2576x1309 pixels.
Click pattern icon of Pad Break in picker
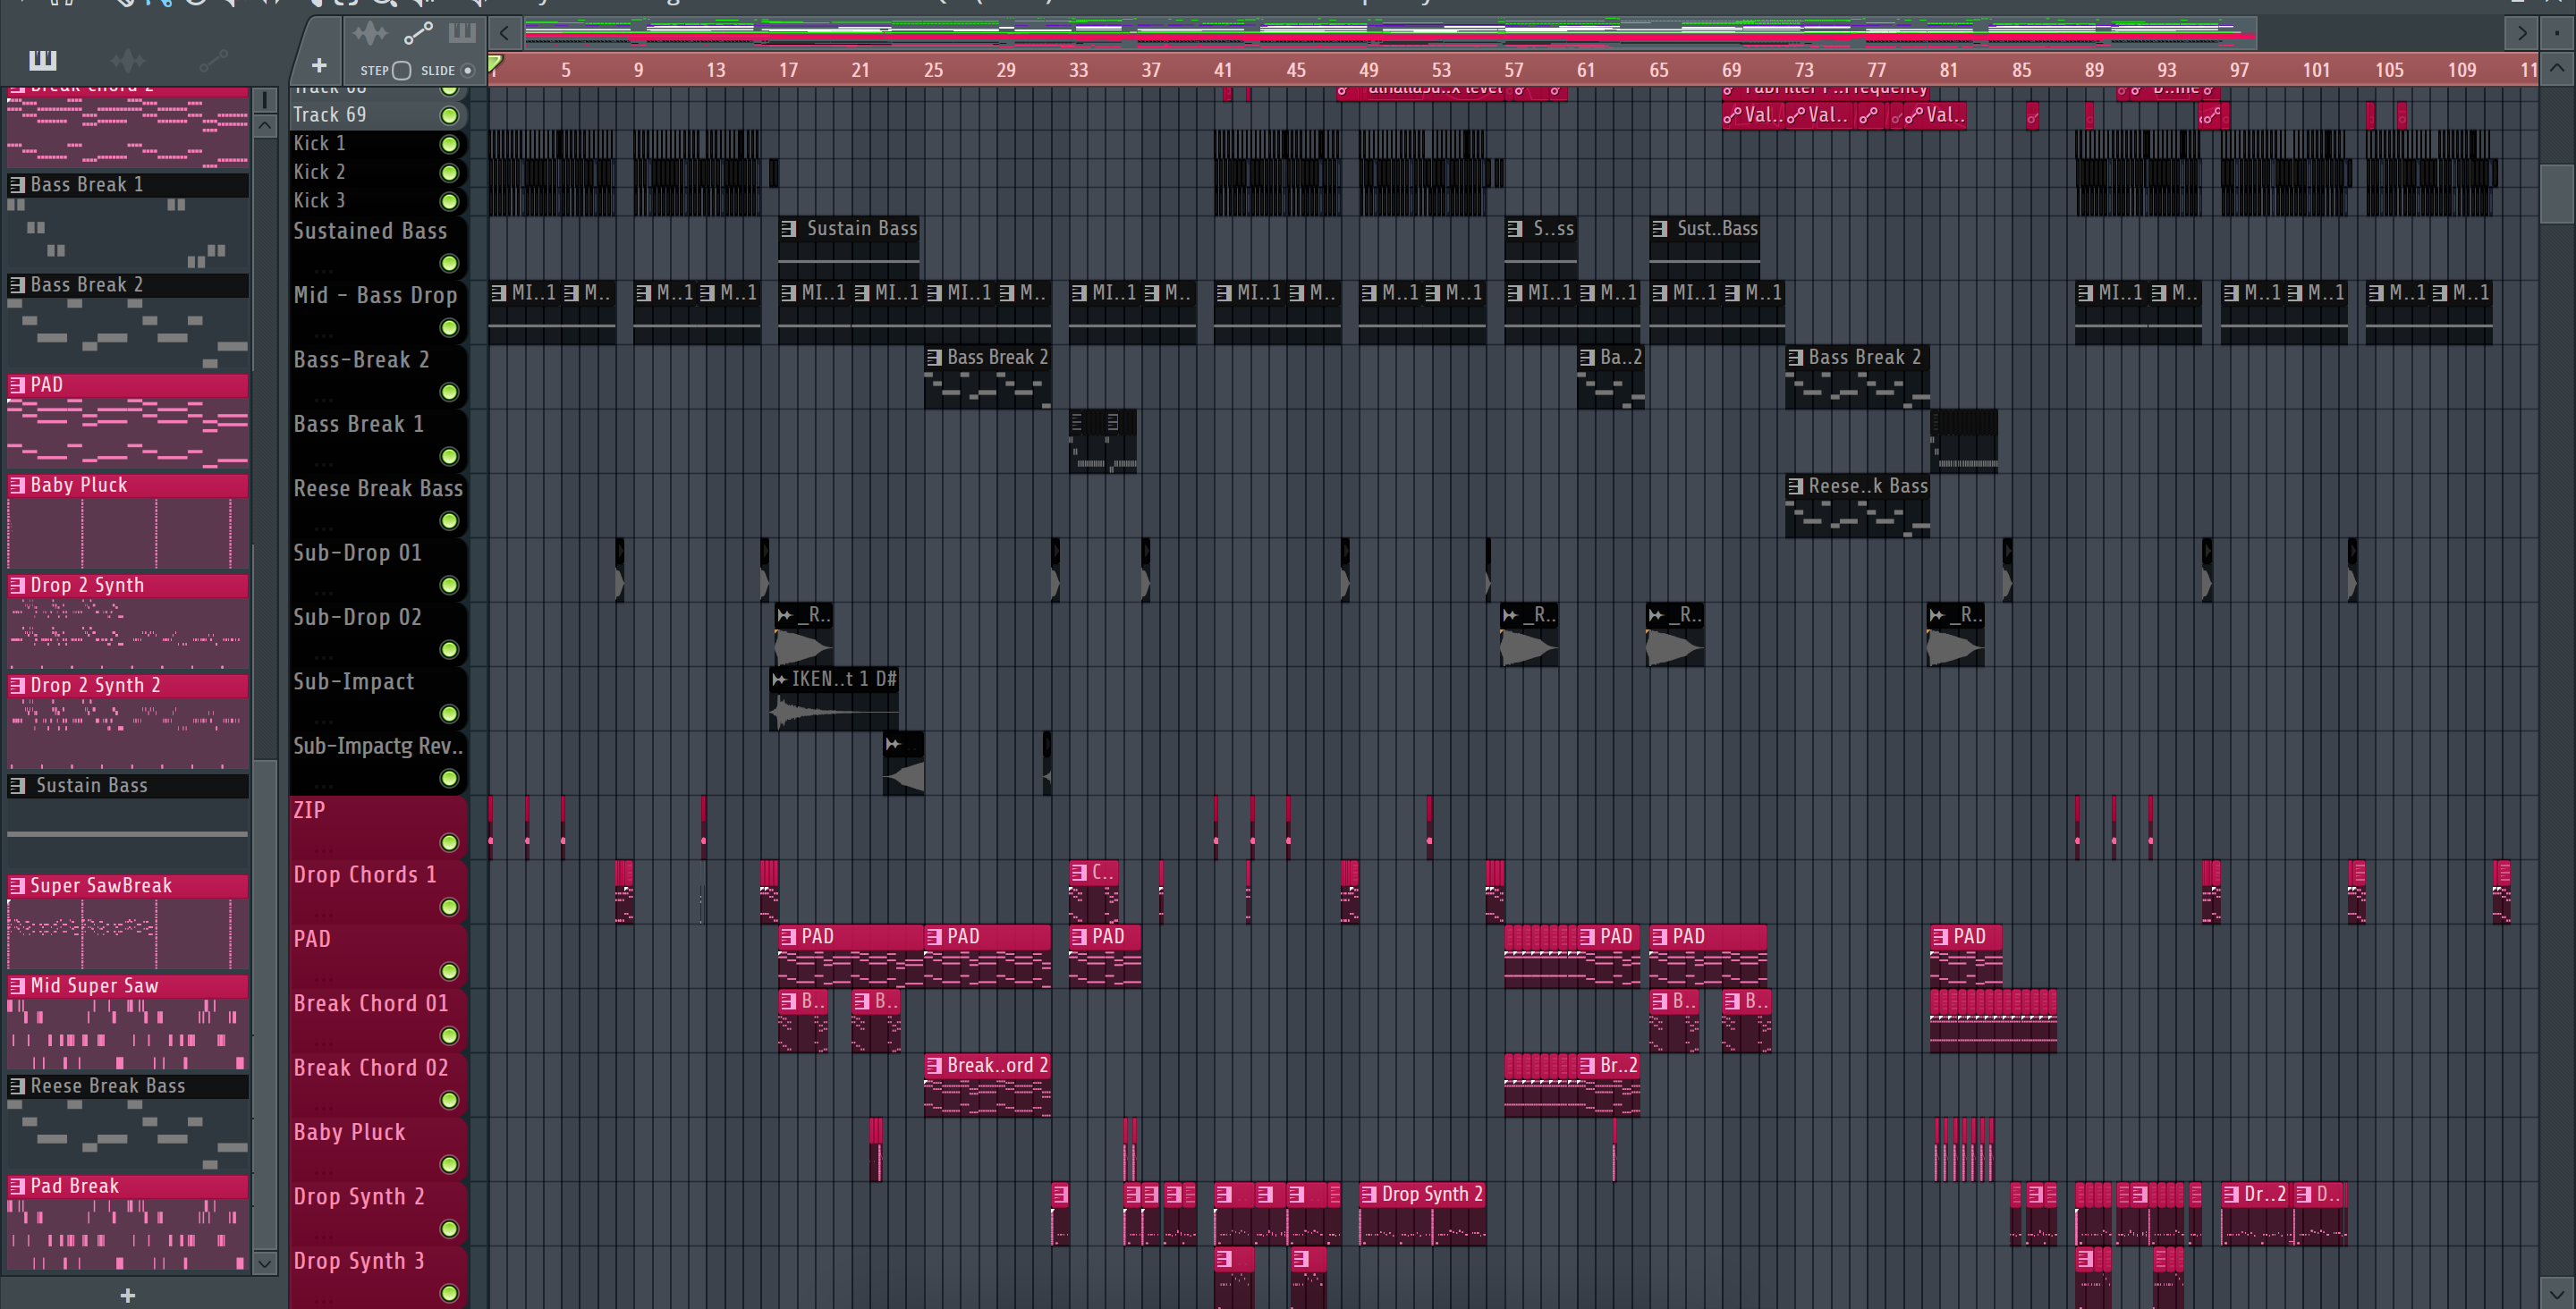[17, 1186]
